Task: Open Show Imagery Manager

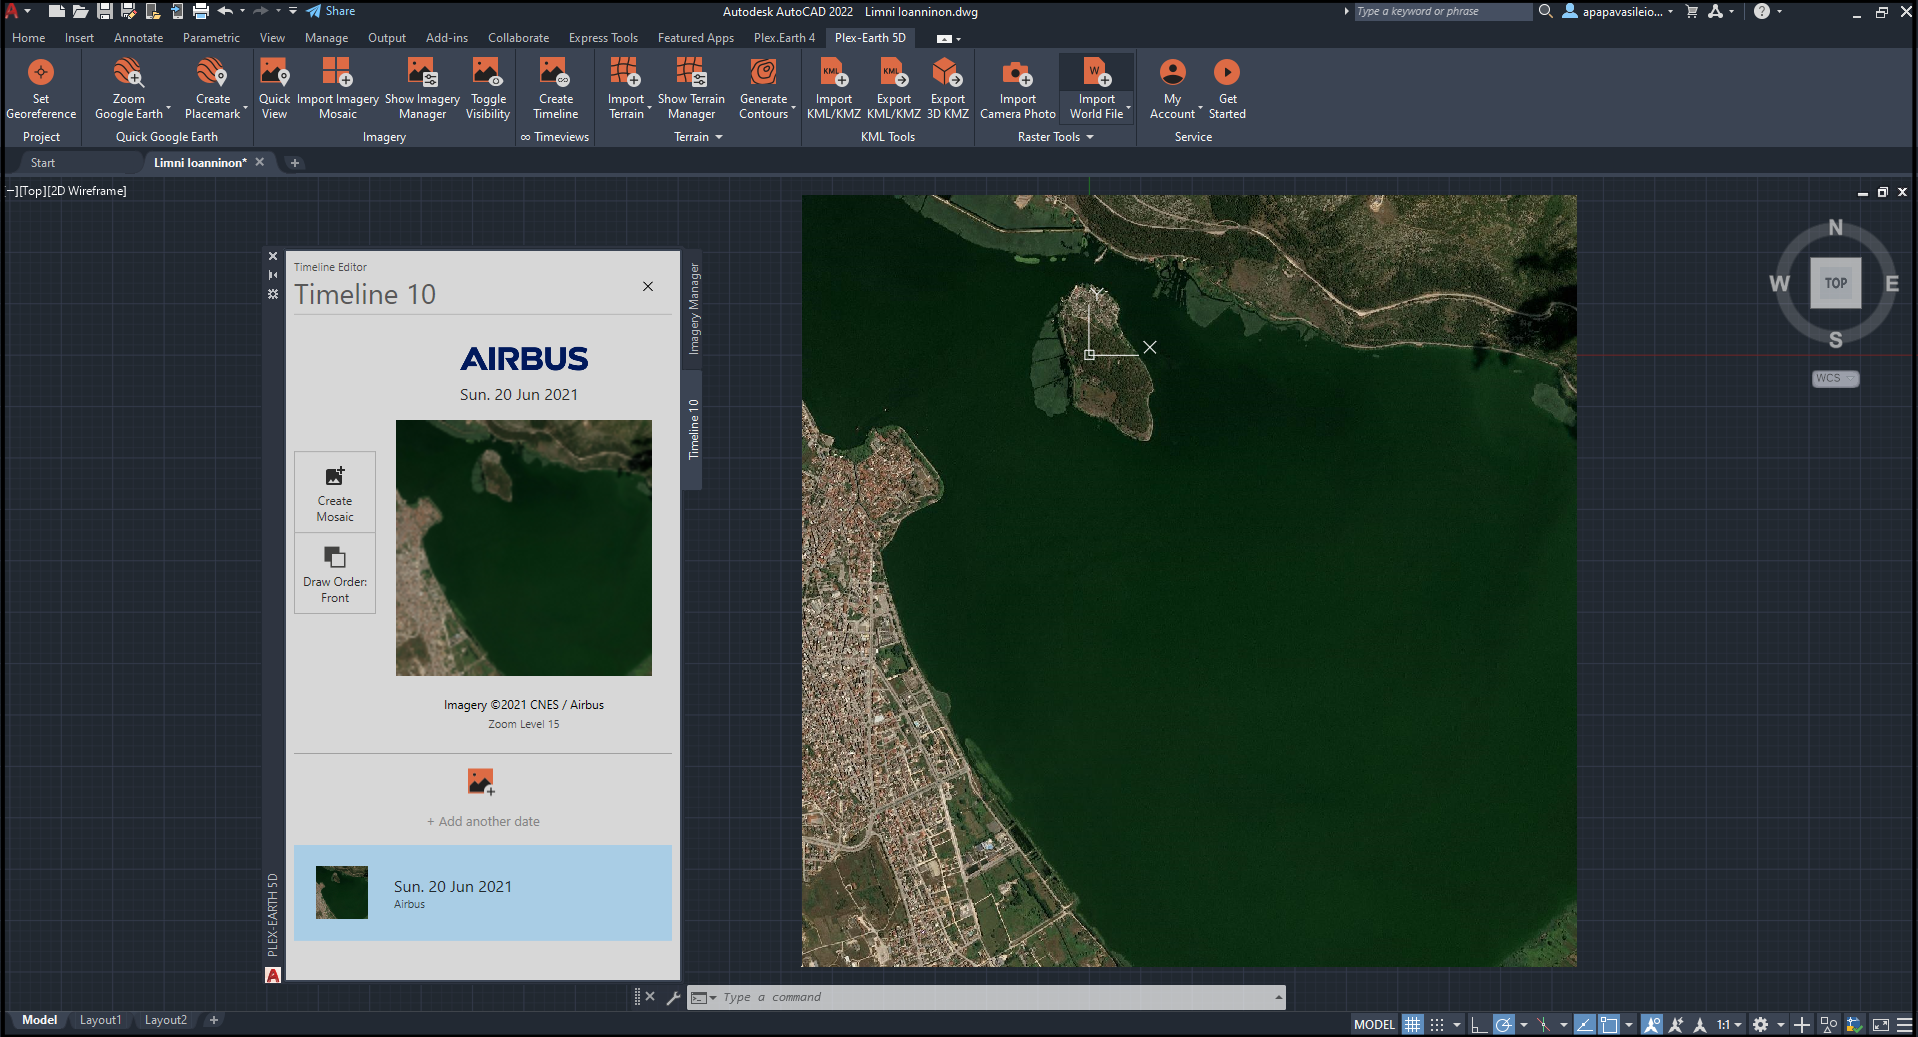Action: click(x=422, y=89)
